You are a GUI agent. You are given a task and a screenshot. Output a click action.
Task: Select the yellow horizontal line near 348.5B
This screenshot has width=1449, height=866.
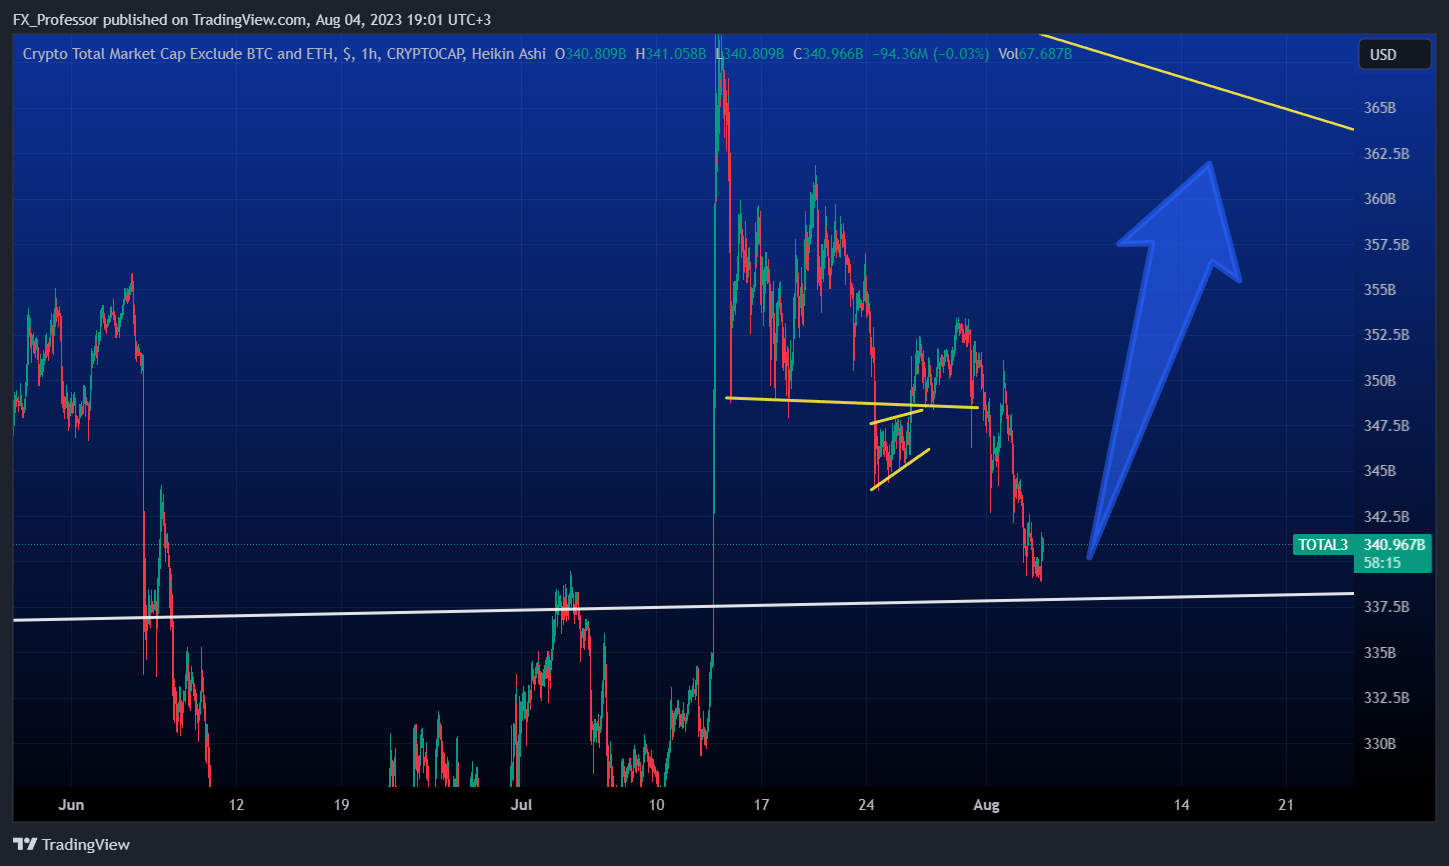852,403
